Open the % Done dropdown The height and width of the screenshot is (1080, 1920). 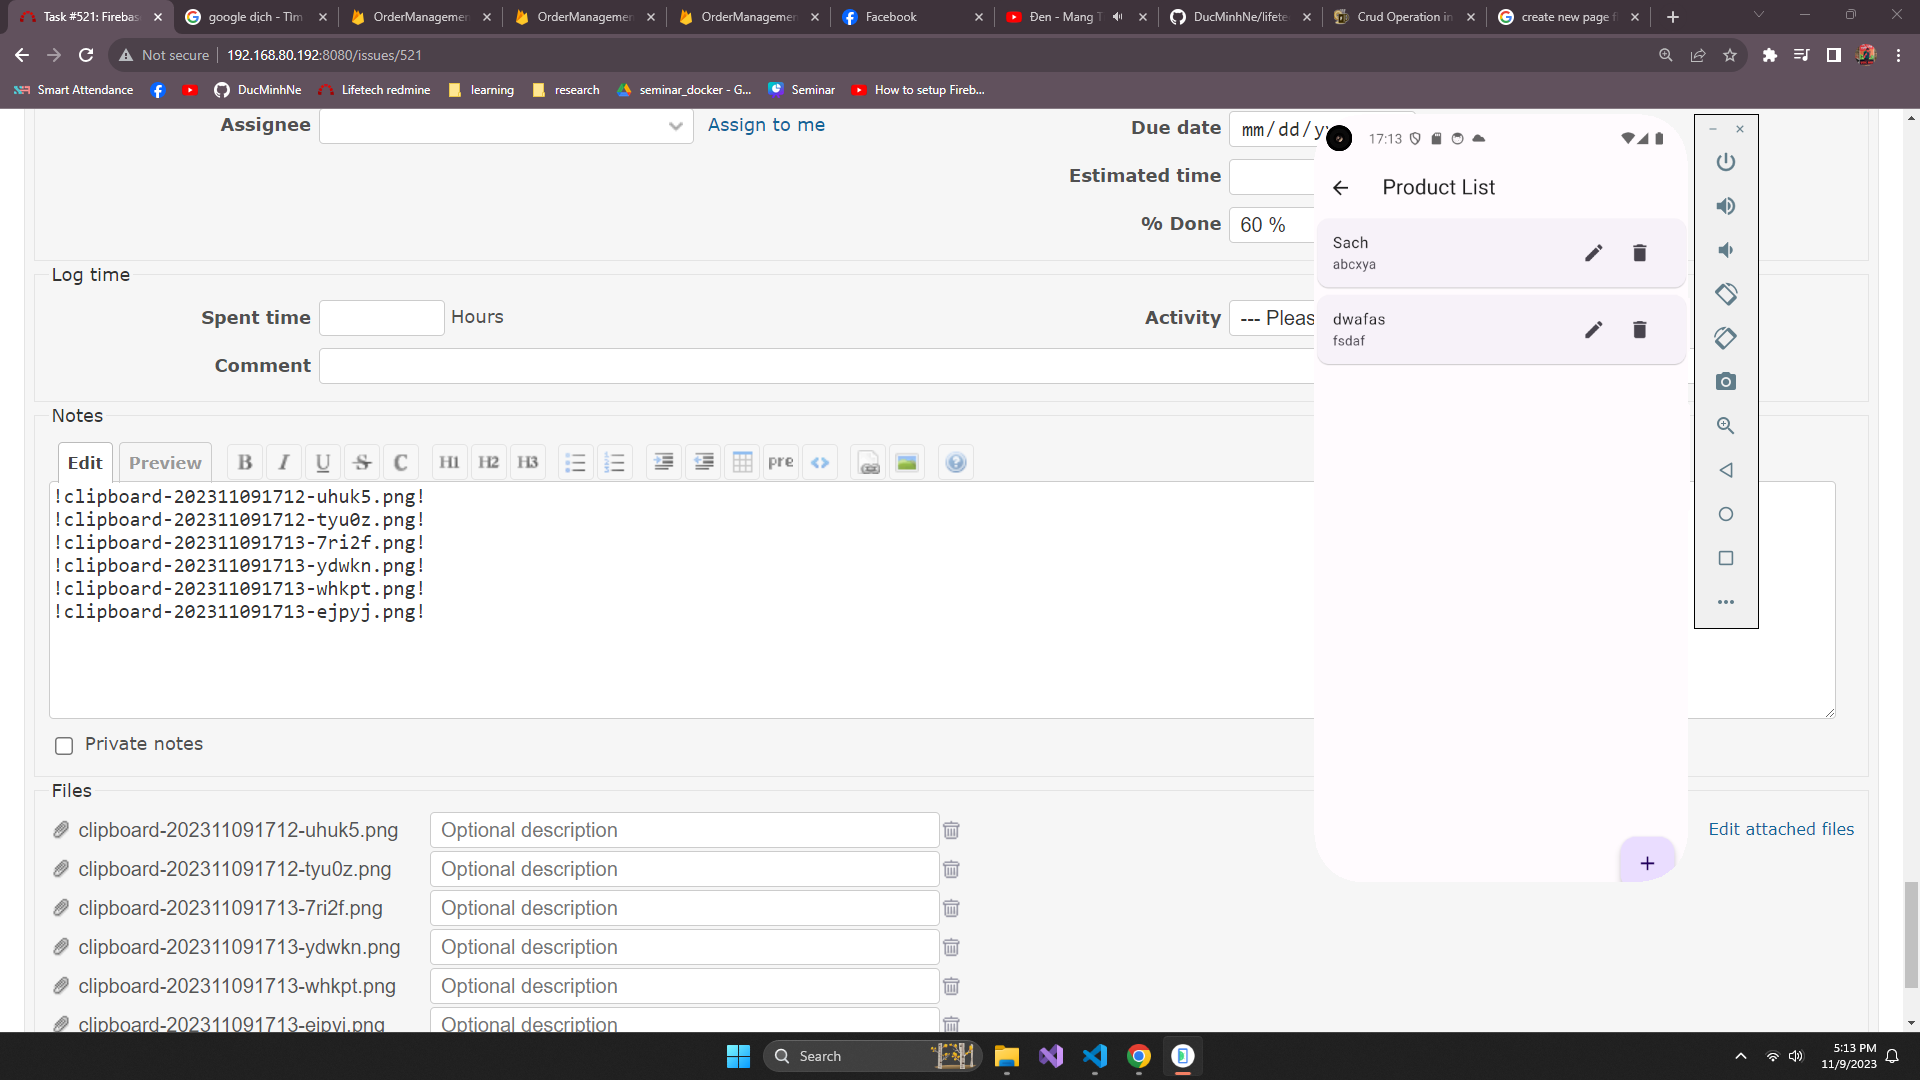pyautogui.click(x=1270, y=225)
